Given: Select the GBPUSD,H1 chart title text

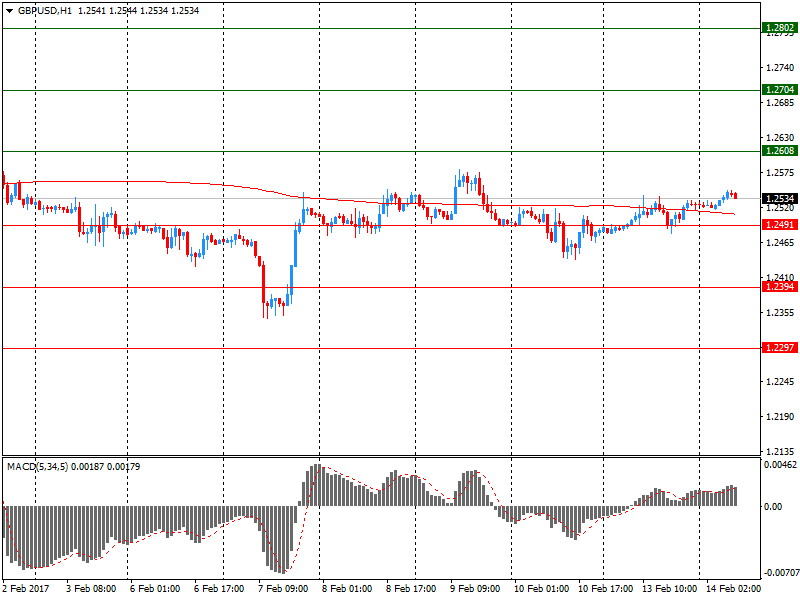Looking at the screenshot, I should [45, 11].
